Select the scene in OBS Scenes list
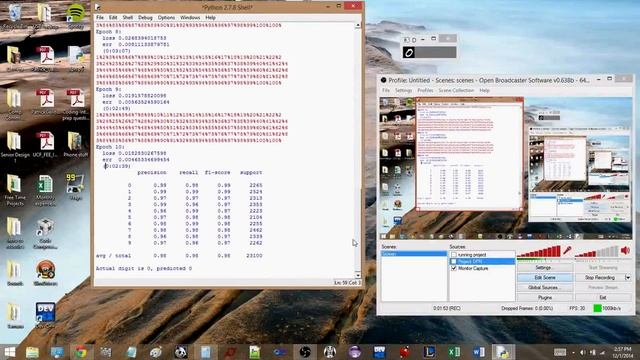Viewport: 640px width, 360px height. [413, 254]
